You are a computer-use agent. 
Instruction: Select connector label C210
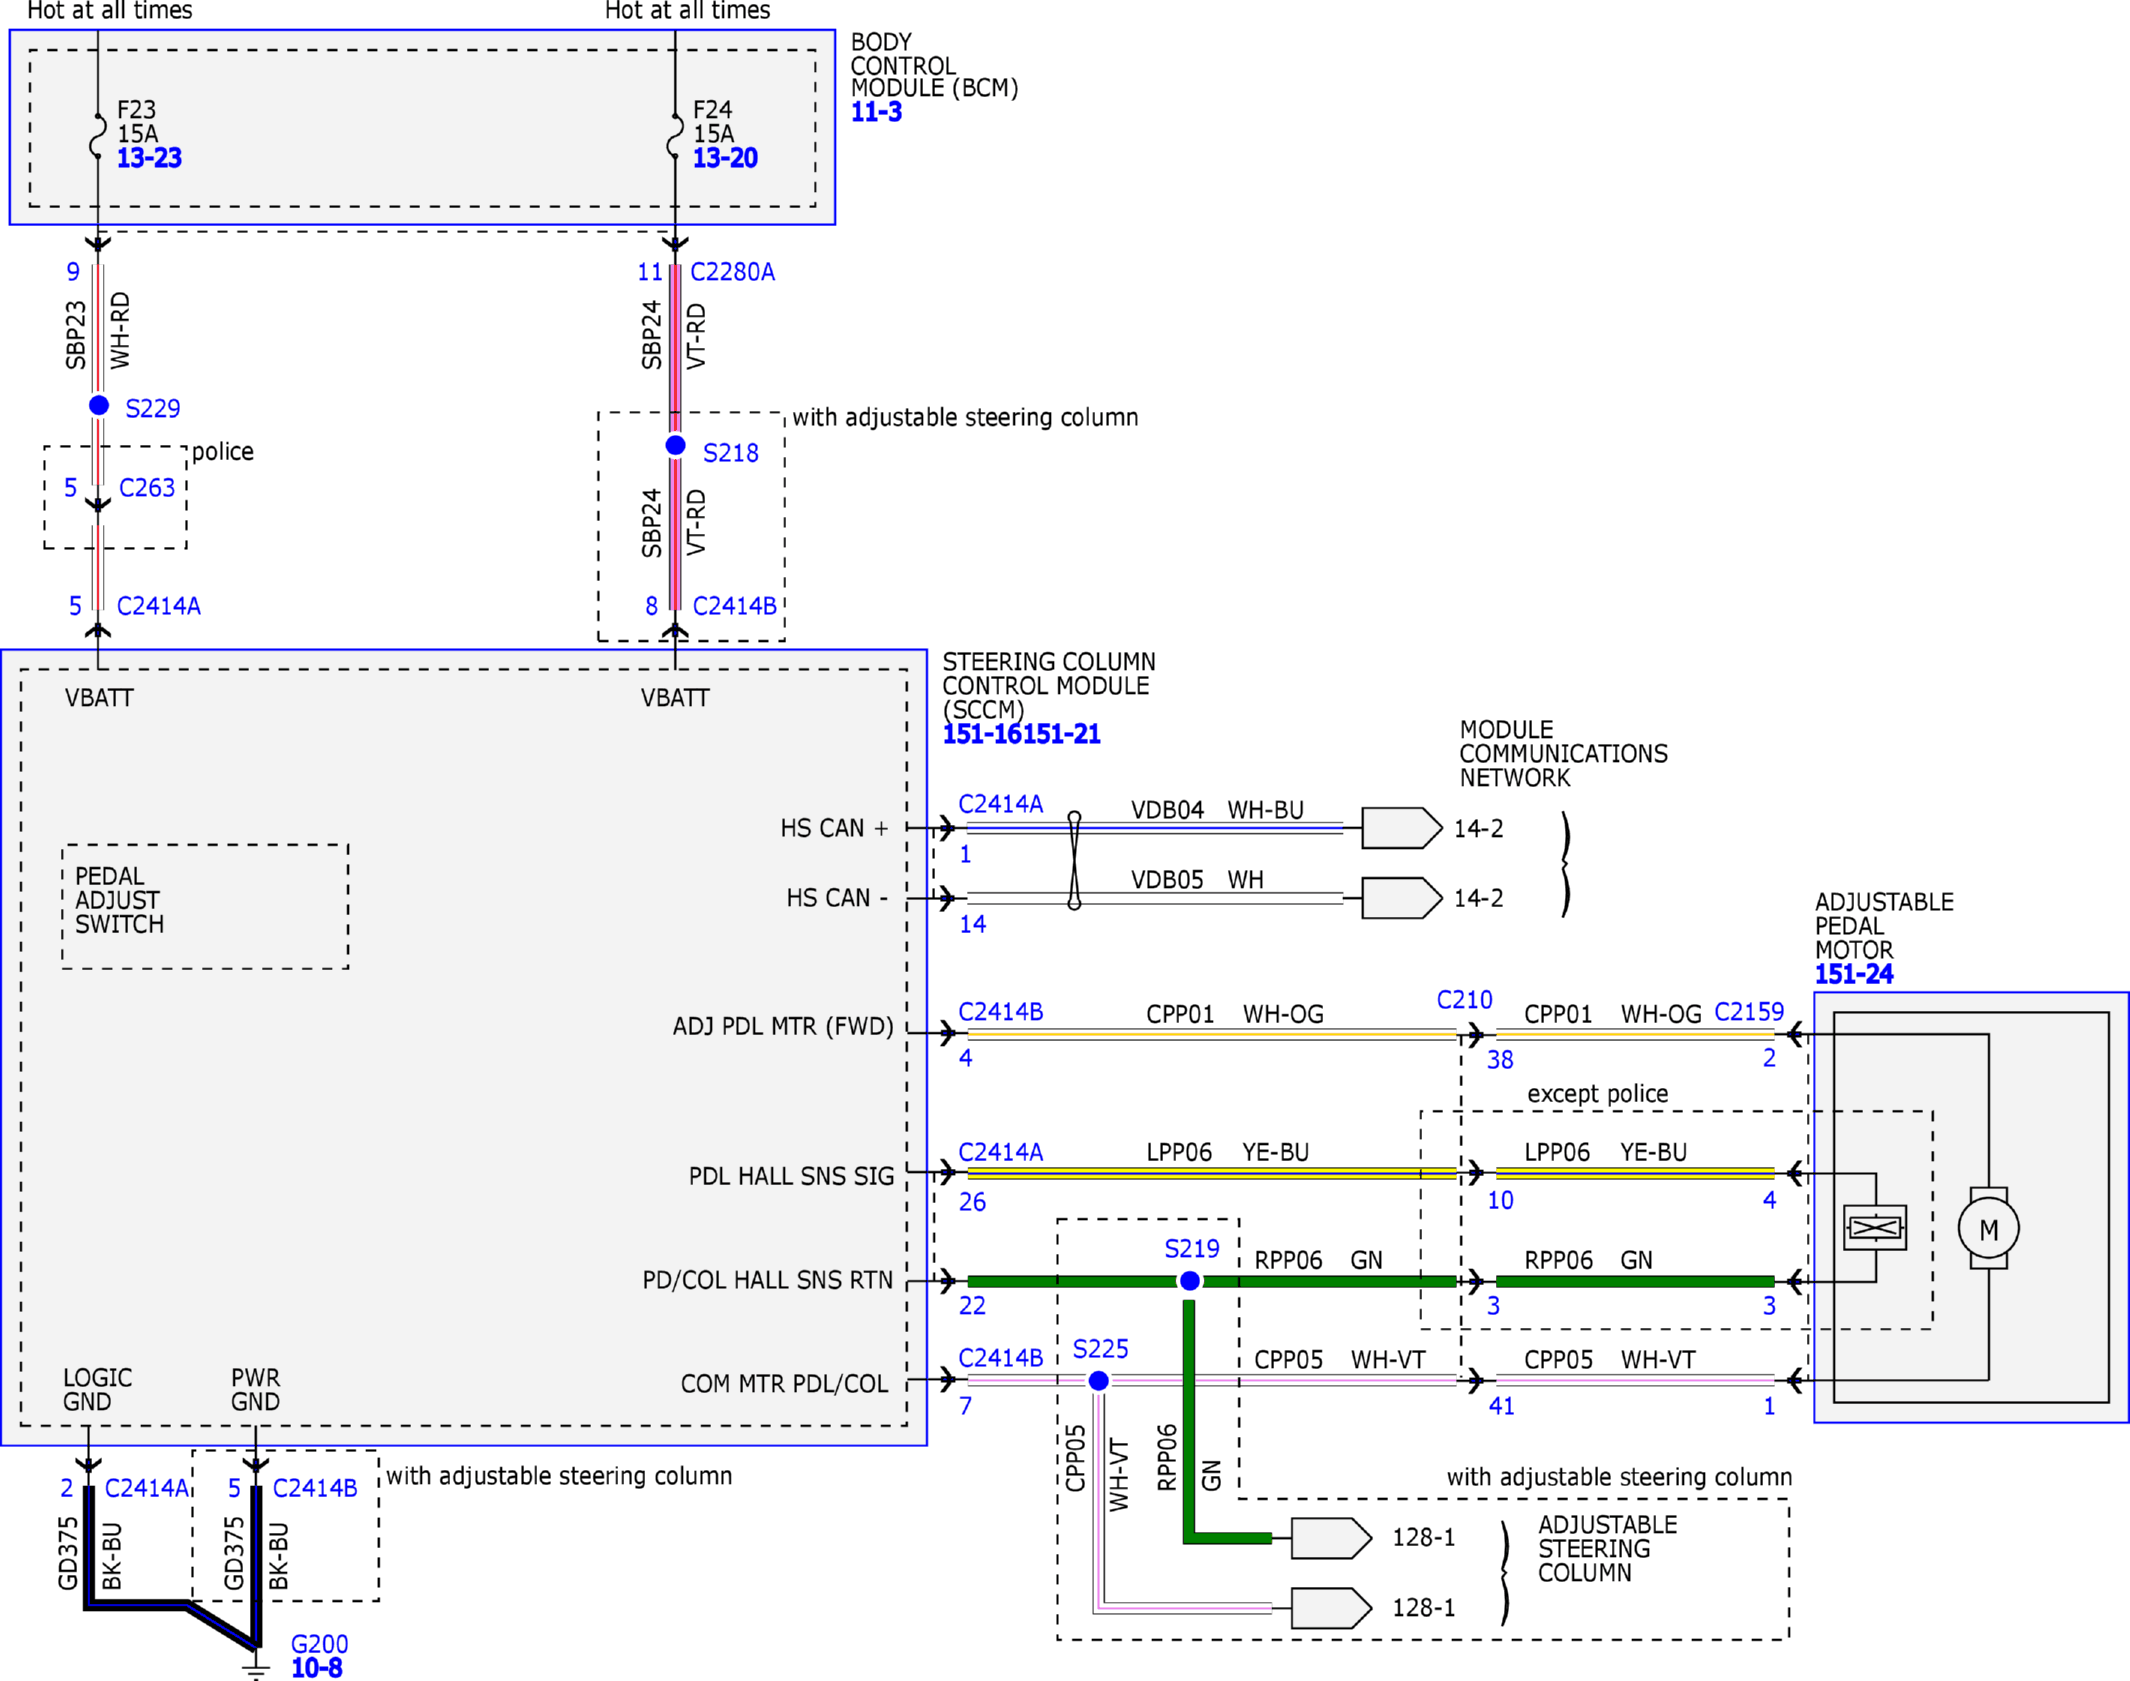[1465, 1000]
